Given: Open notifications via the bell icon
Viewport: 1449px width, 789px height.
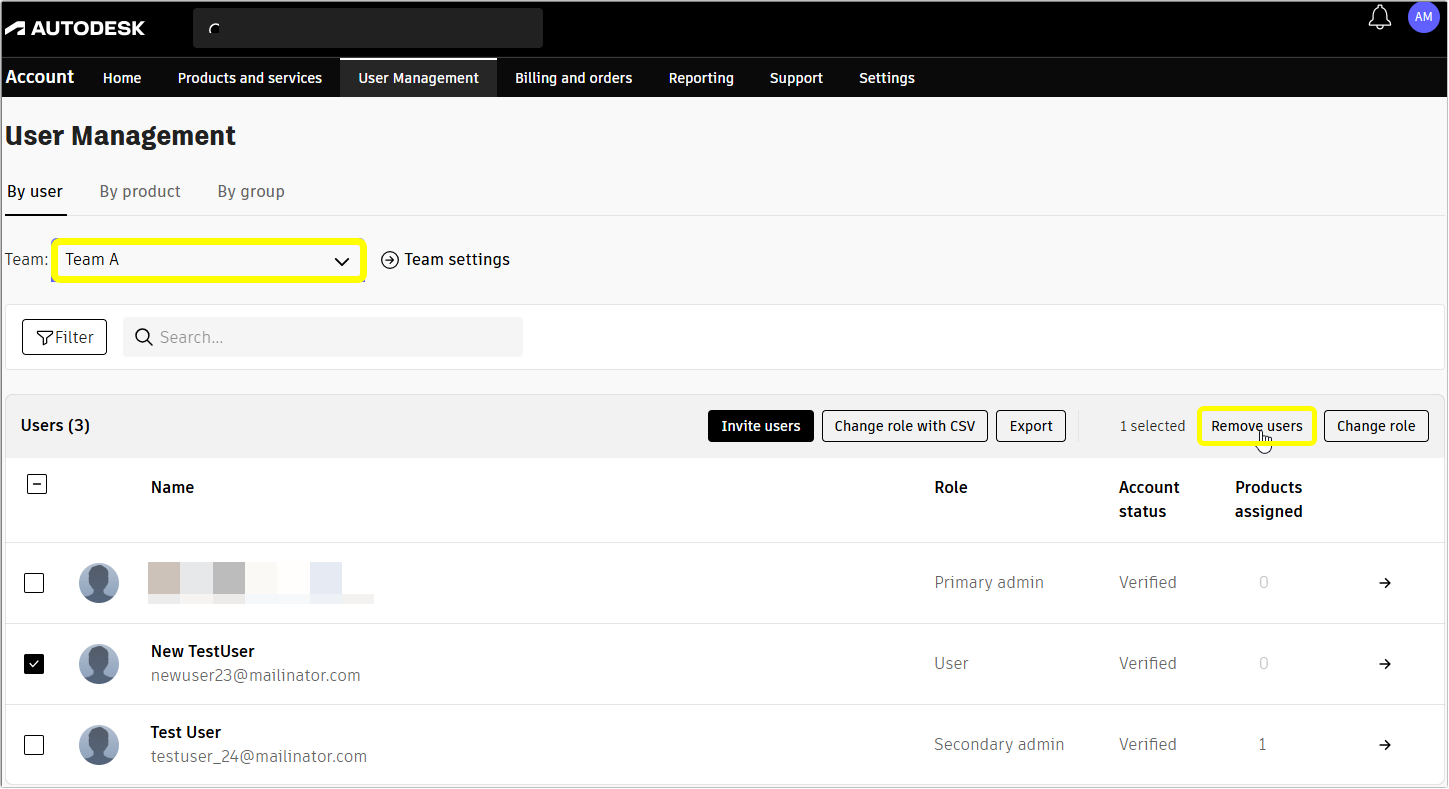Looking at the screenshot, I should click(1379, 17).
